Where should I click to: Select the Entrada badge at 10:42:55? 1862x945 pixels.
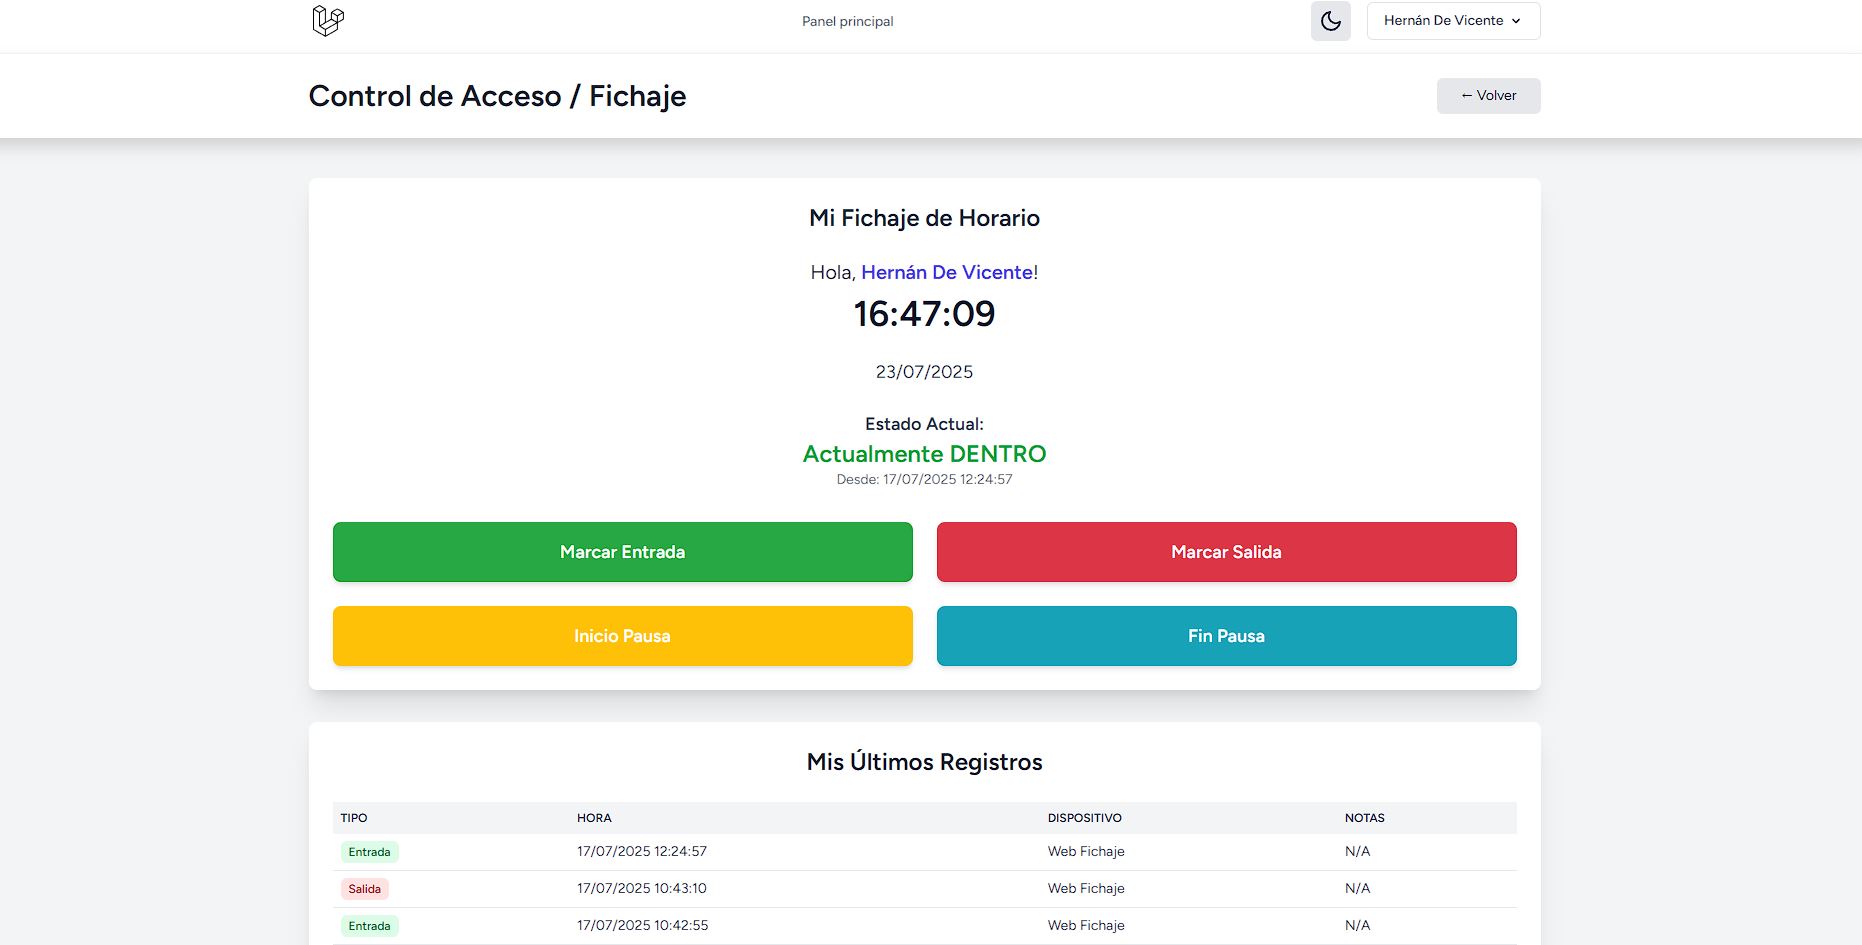click(x=369, y=926)
